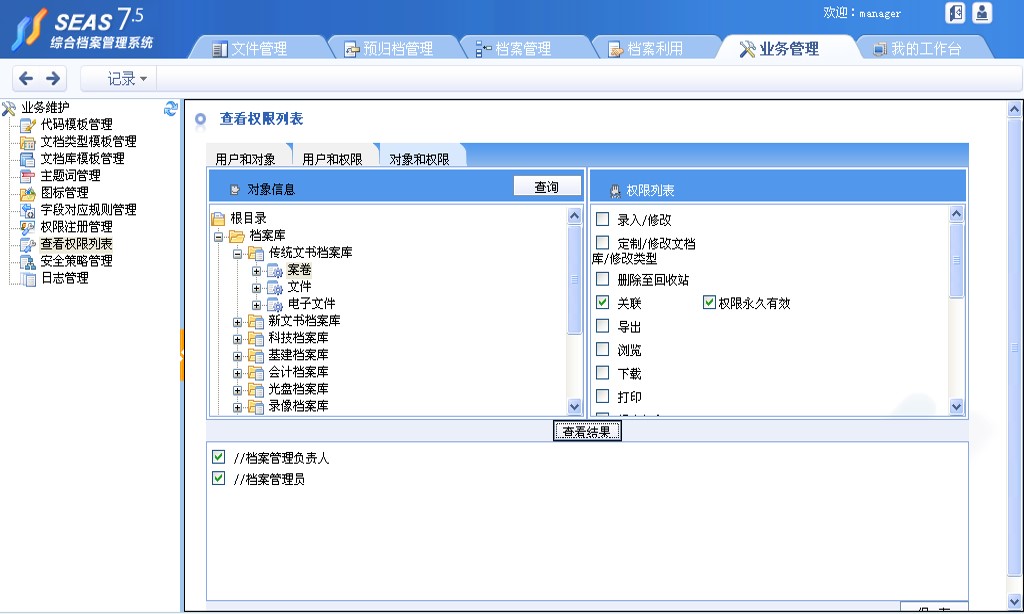This screenshot has width=1024, height=614.
Task: Uncheck the //档案管理员 checkbox
Action: (x=219, y=478)
